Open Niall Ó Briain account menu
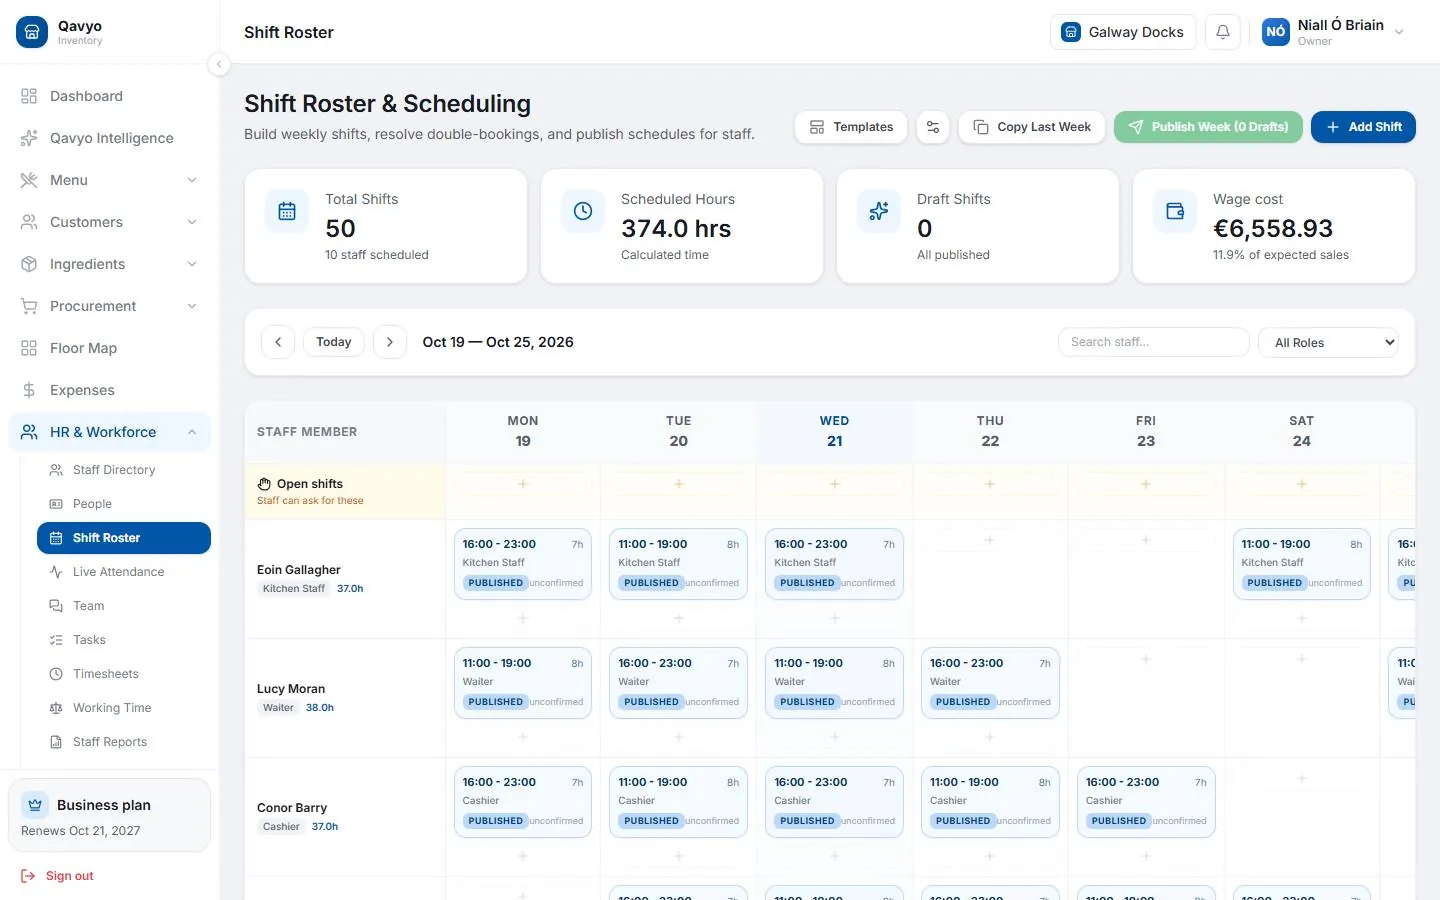 click(1334, 32)
